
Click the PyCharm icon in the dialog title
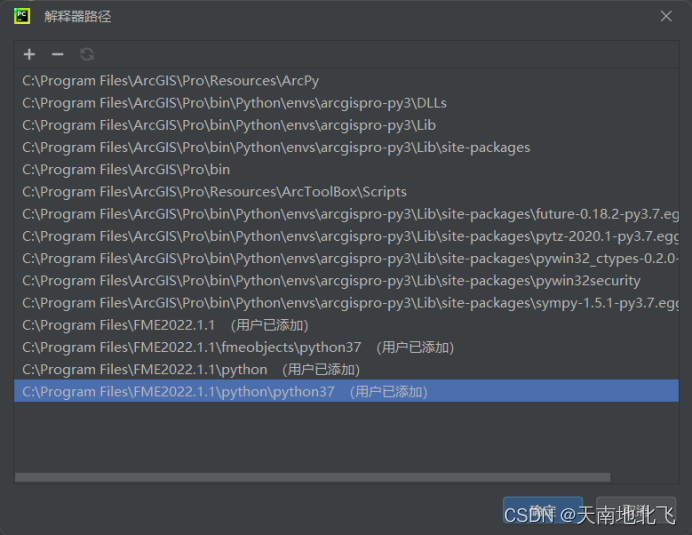(x=22, y=16)
